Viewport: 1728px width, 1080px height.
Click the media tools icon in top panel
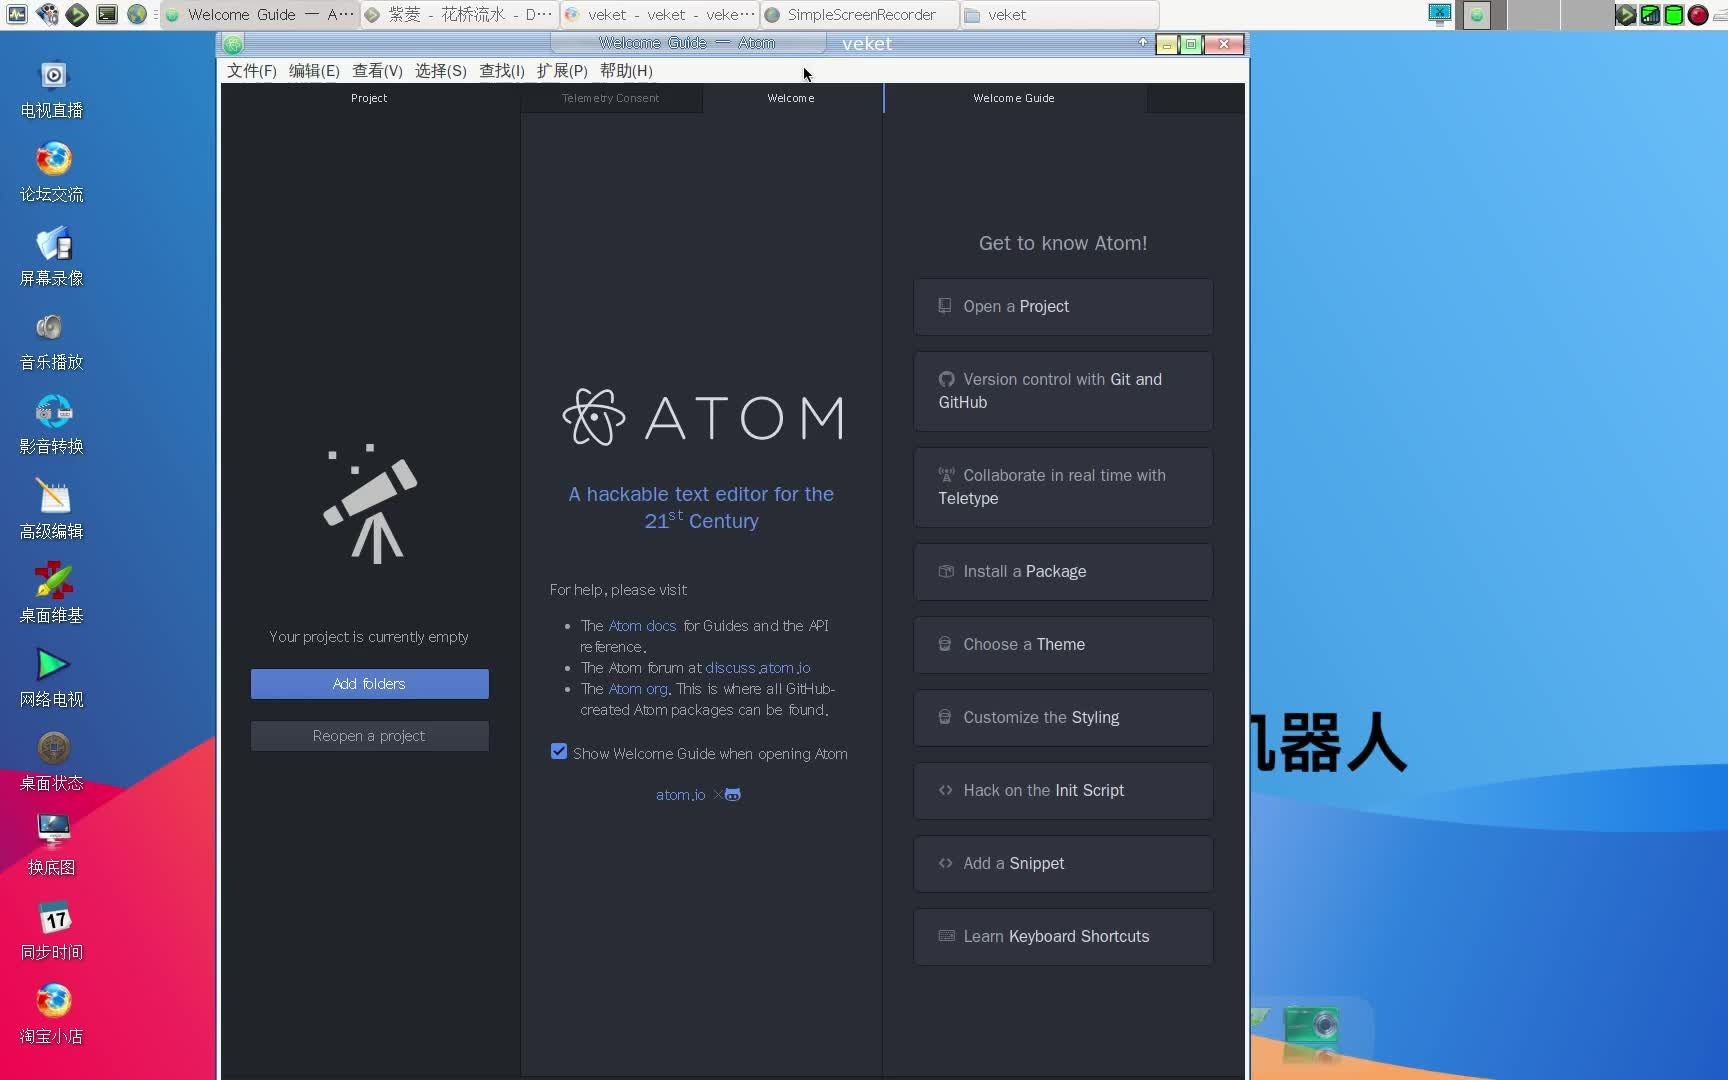[47, 14]
